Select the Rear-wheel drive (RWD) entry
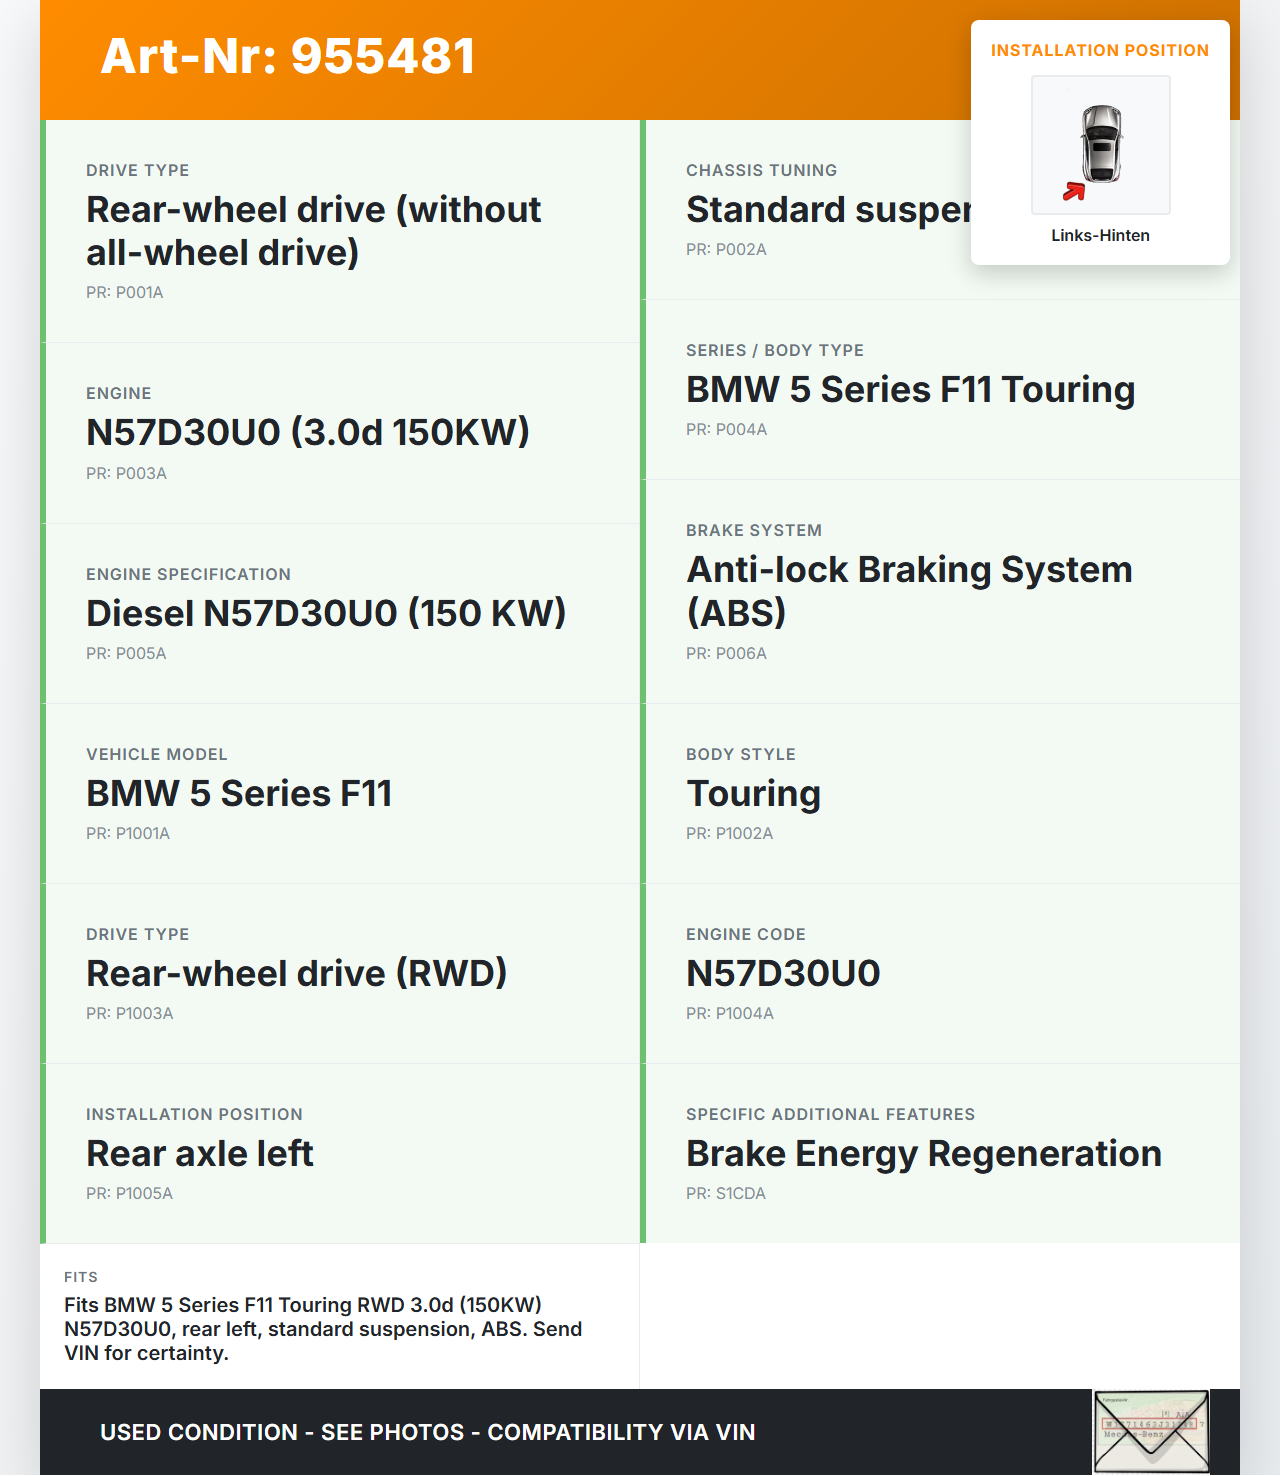Viewport: 1280px width, 1476px height. coord(296,973)
